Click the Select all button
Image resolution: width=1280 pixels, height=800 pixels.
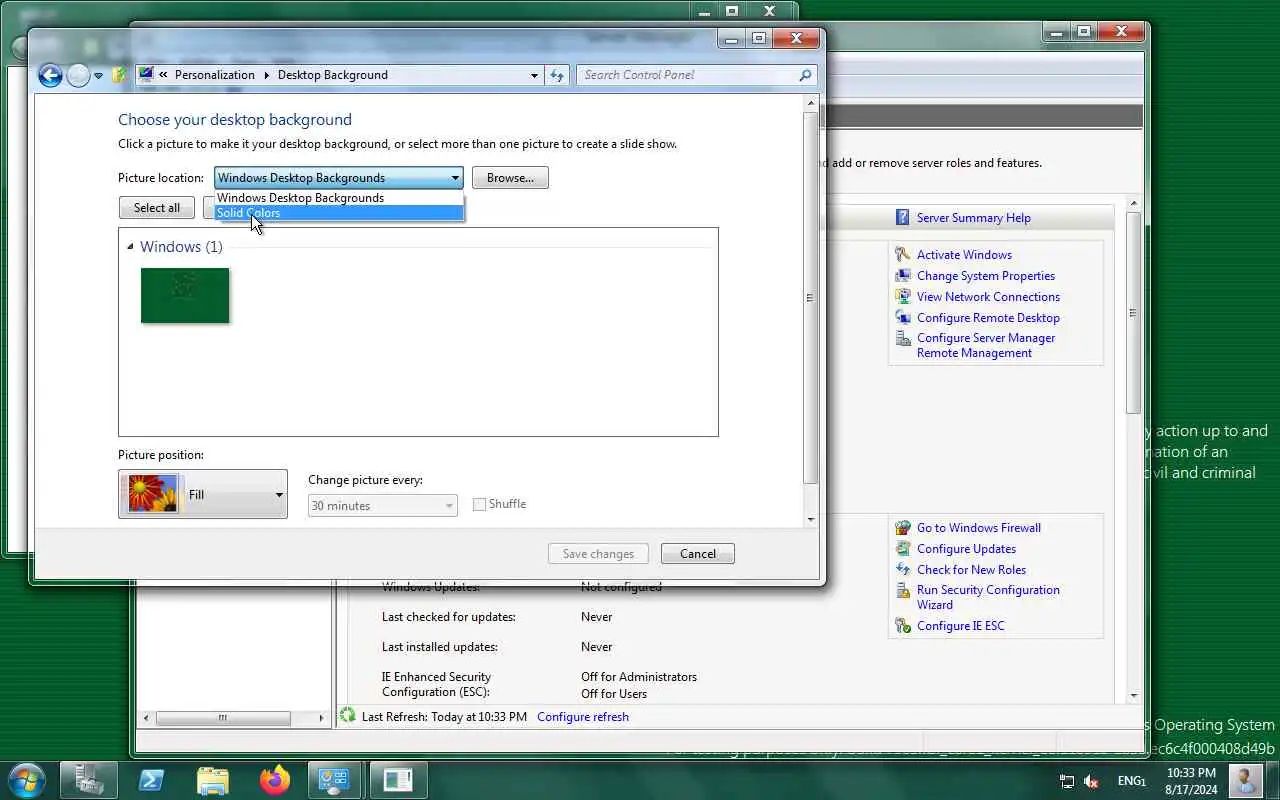coord(157,208)
